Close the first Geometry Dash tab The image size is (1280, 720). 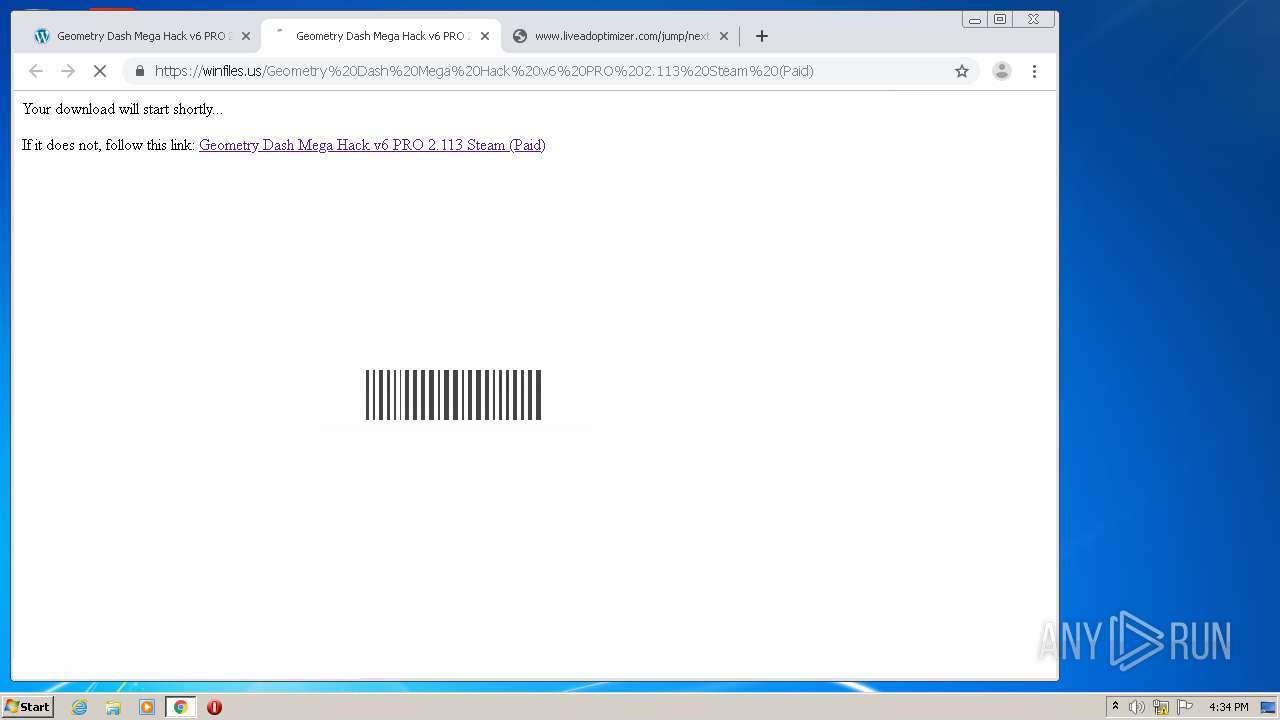click(246, 36)
